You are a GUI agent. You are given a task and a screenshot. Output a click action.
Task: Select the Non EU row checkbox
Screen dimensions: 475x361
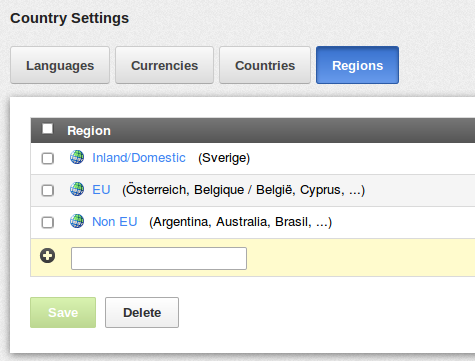[48, 222]
